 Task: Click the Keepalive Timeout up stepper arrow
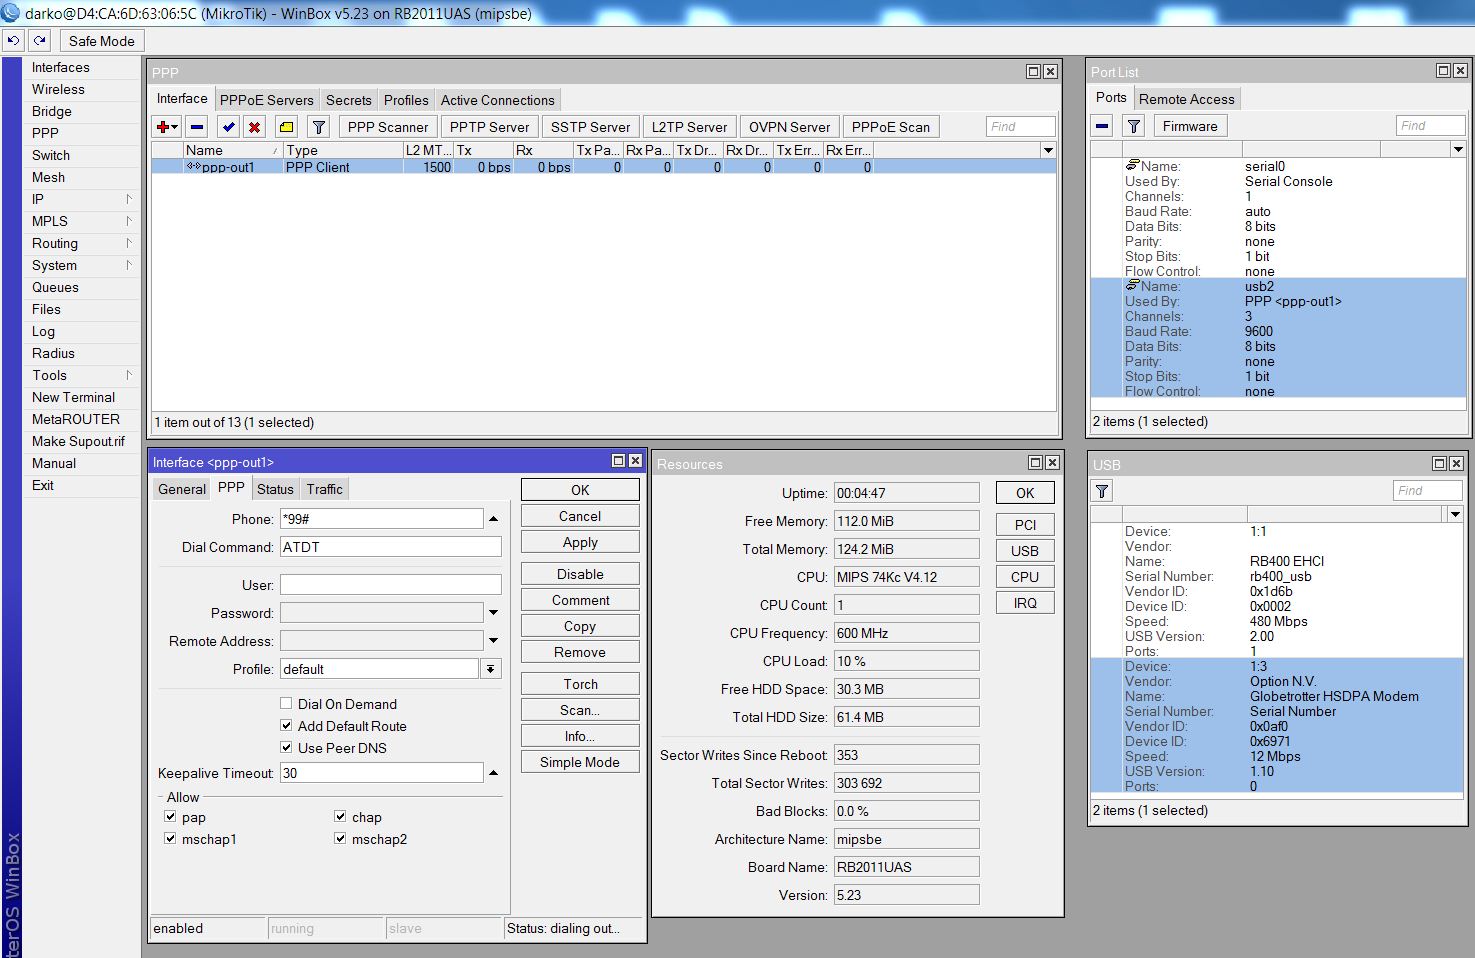(x=493, y=772)
